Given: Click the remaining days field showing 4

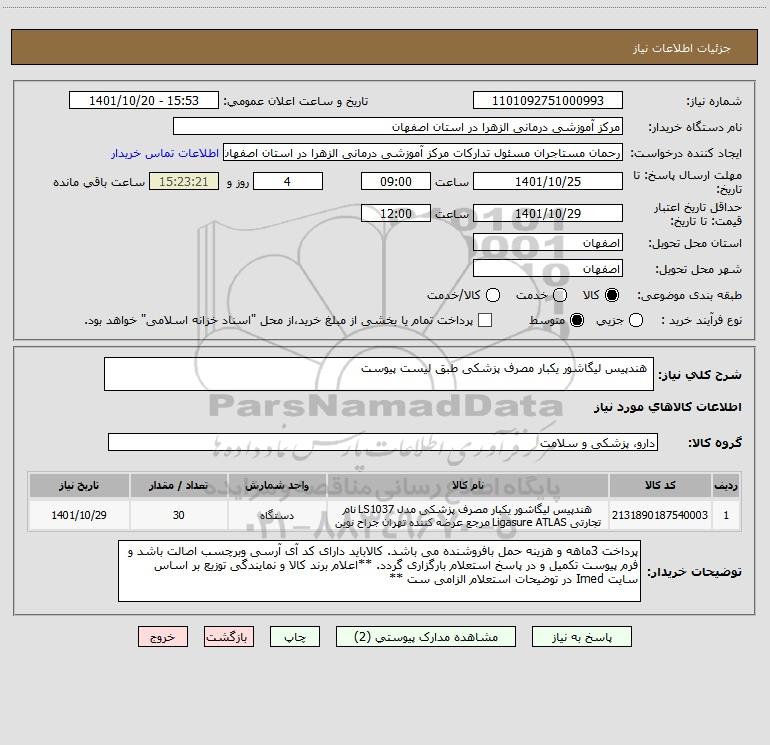Looking at the screenshot, I should point(288,181).
